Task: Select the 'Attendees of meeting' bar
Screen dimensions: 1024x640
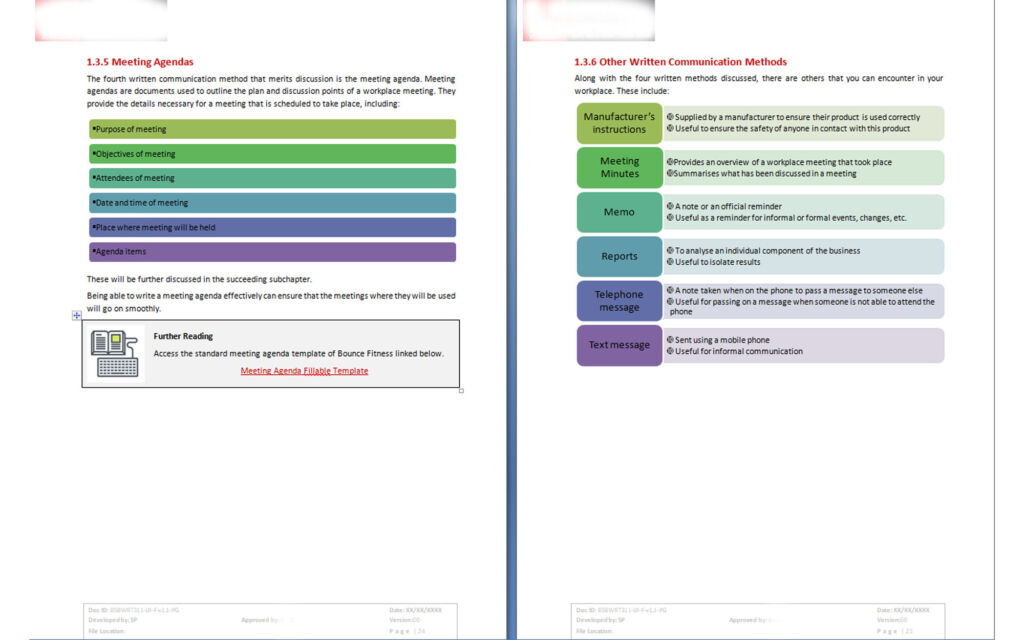Action: coord(272,178)
